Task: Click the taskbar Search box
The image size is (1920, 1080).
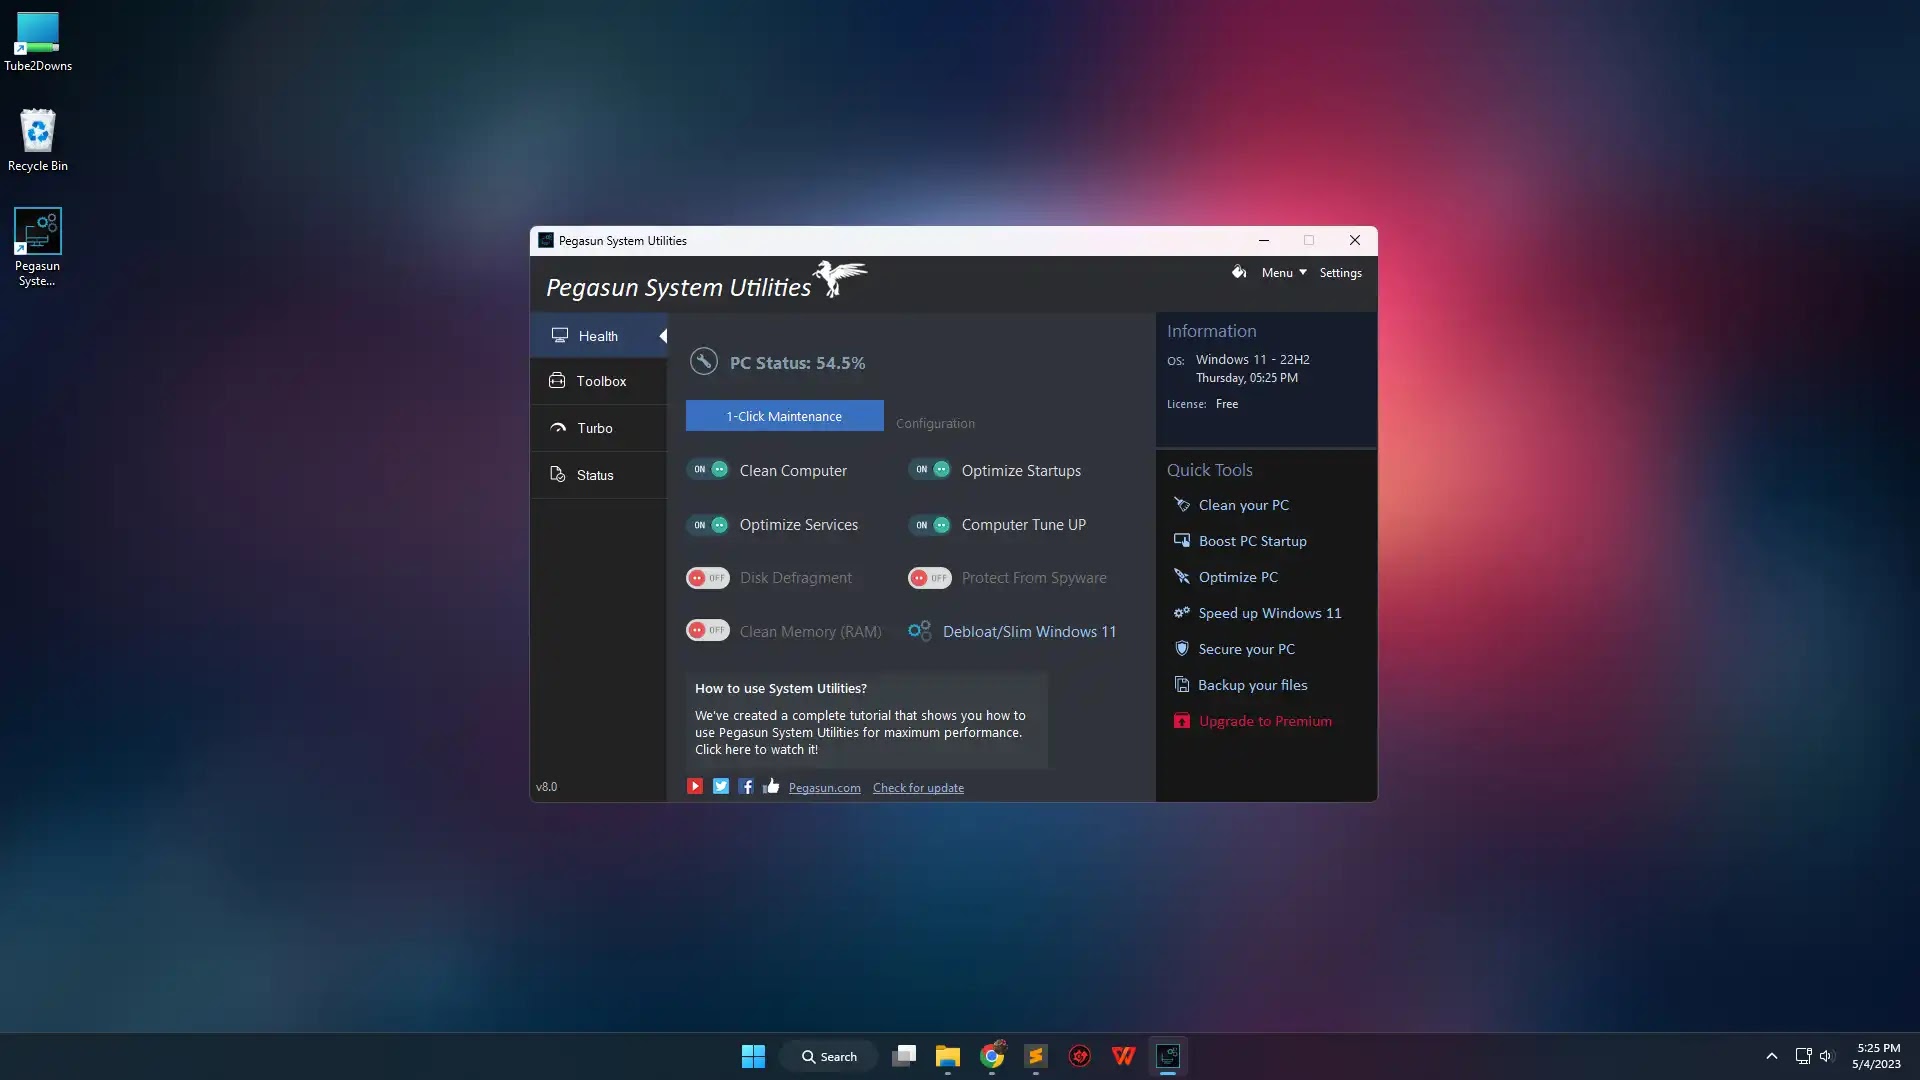Action: (x=829, y=1056)
